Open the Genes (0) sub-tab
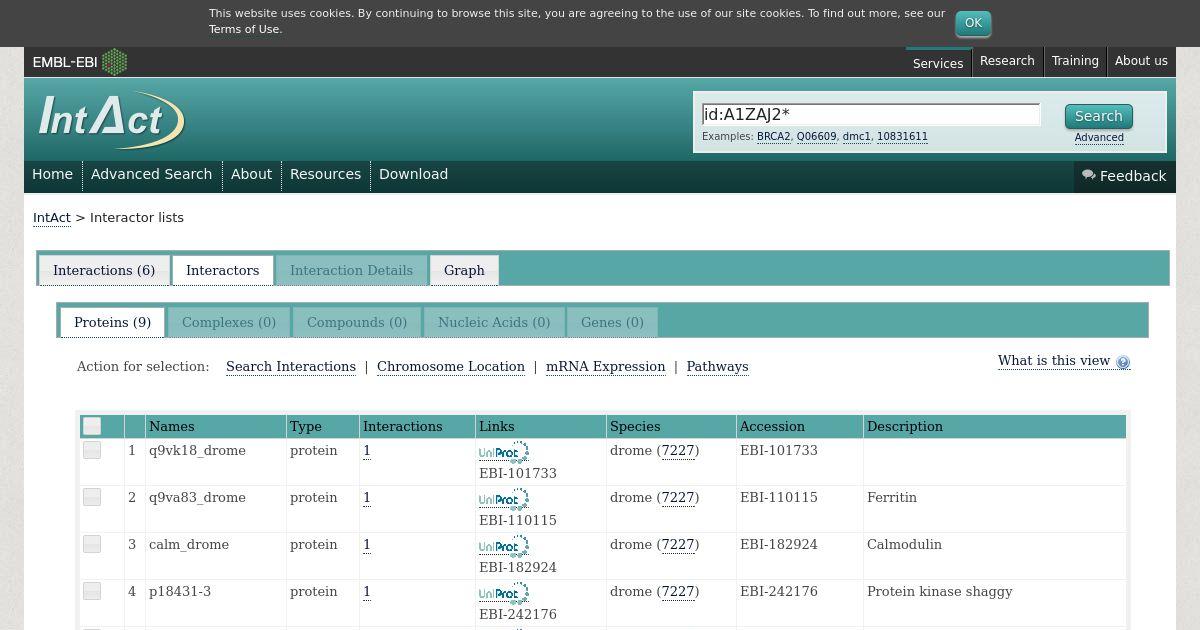The width and height of the screenshot is (1200, 630). [612, 322]
